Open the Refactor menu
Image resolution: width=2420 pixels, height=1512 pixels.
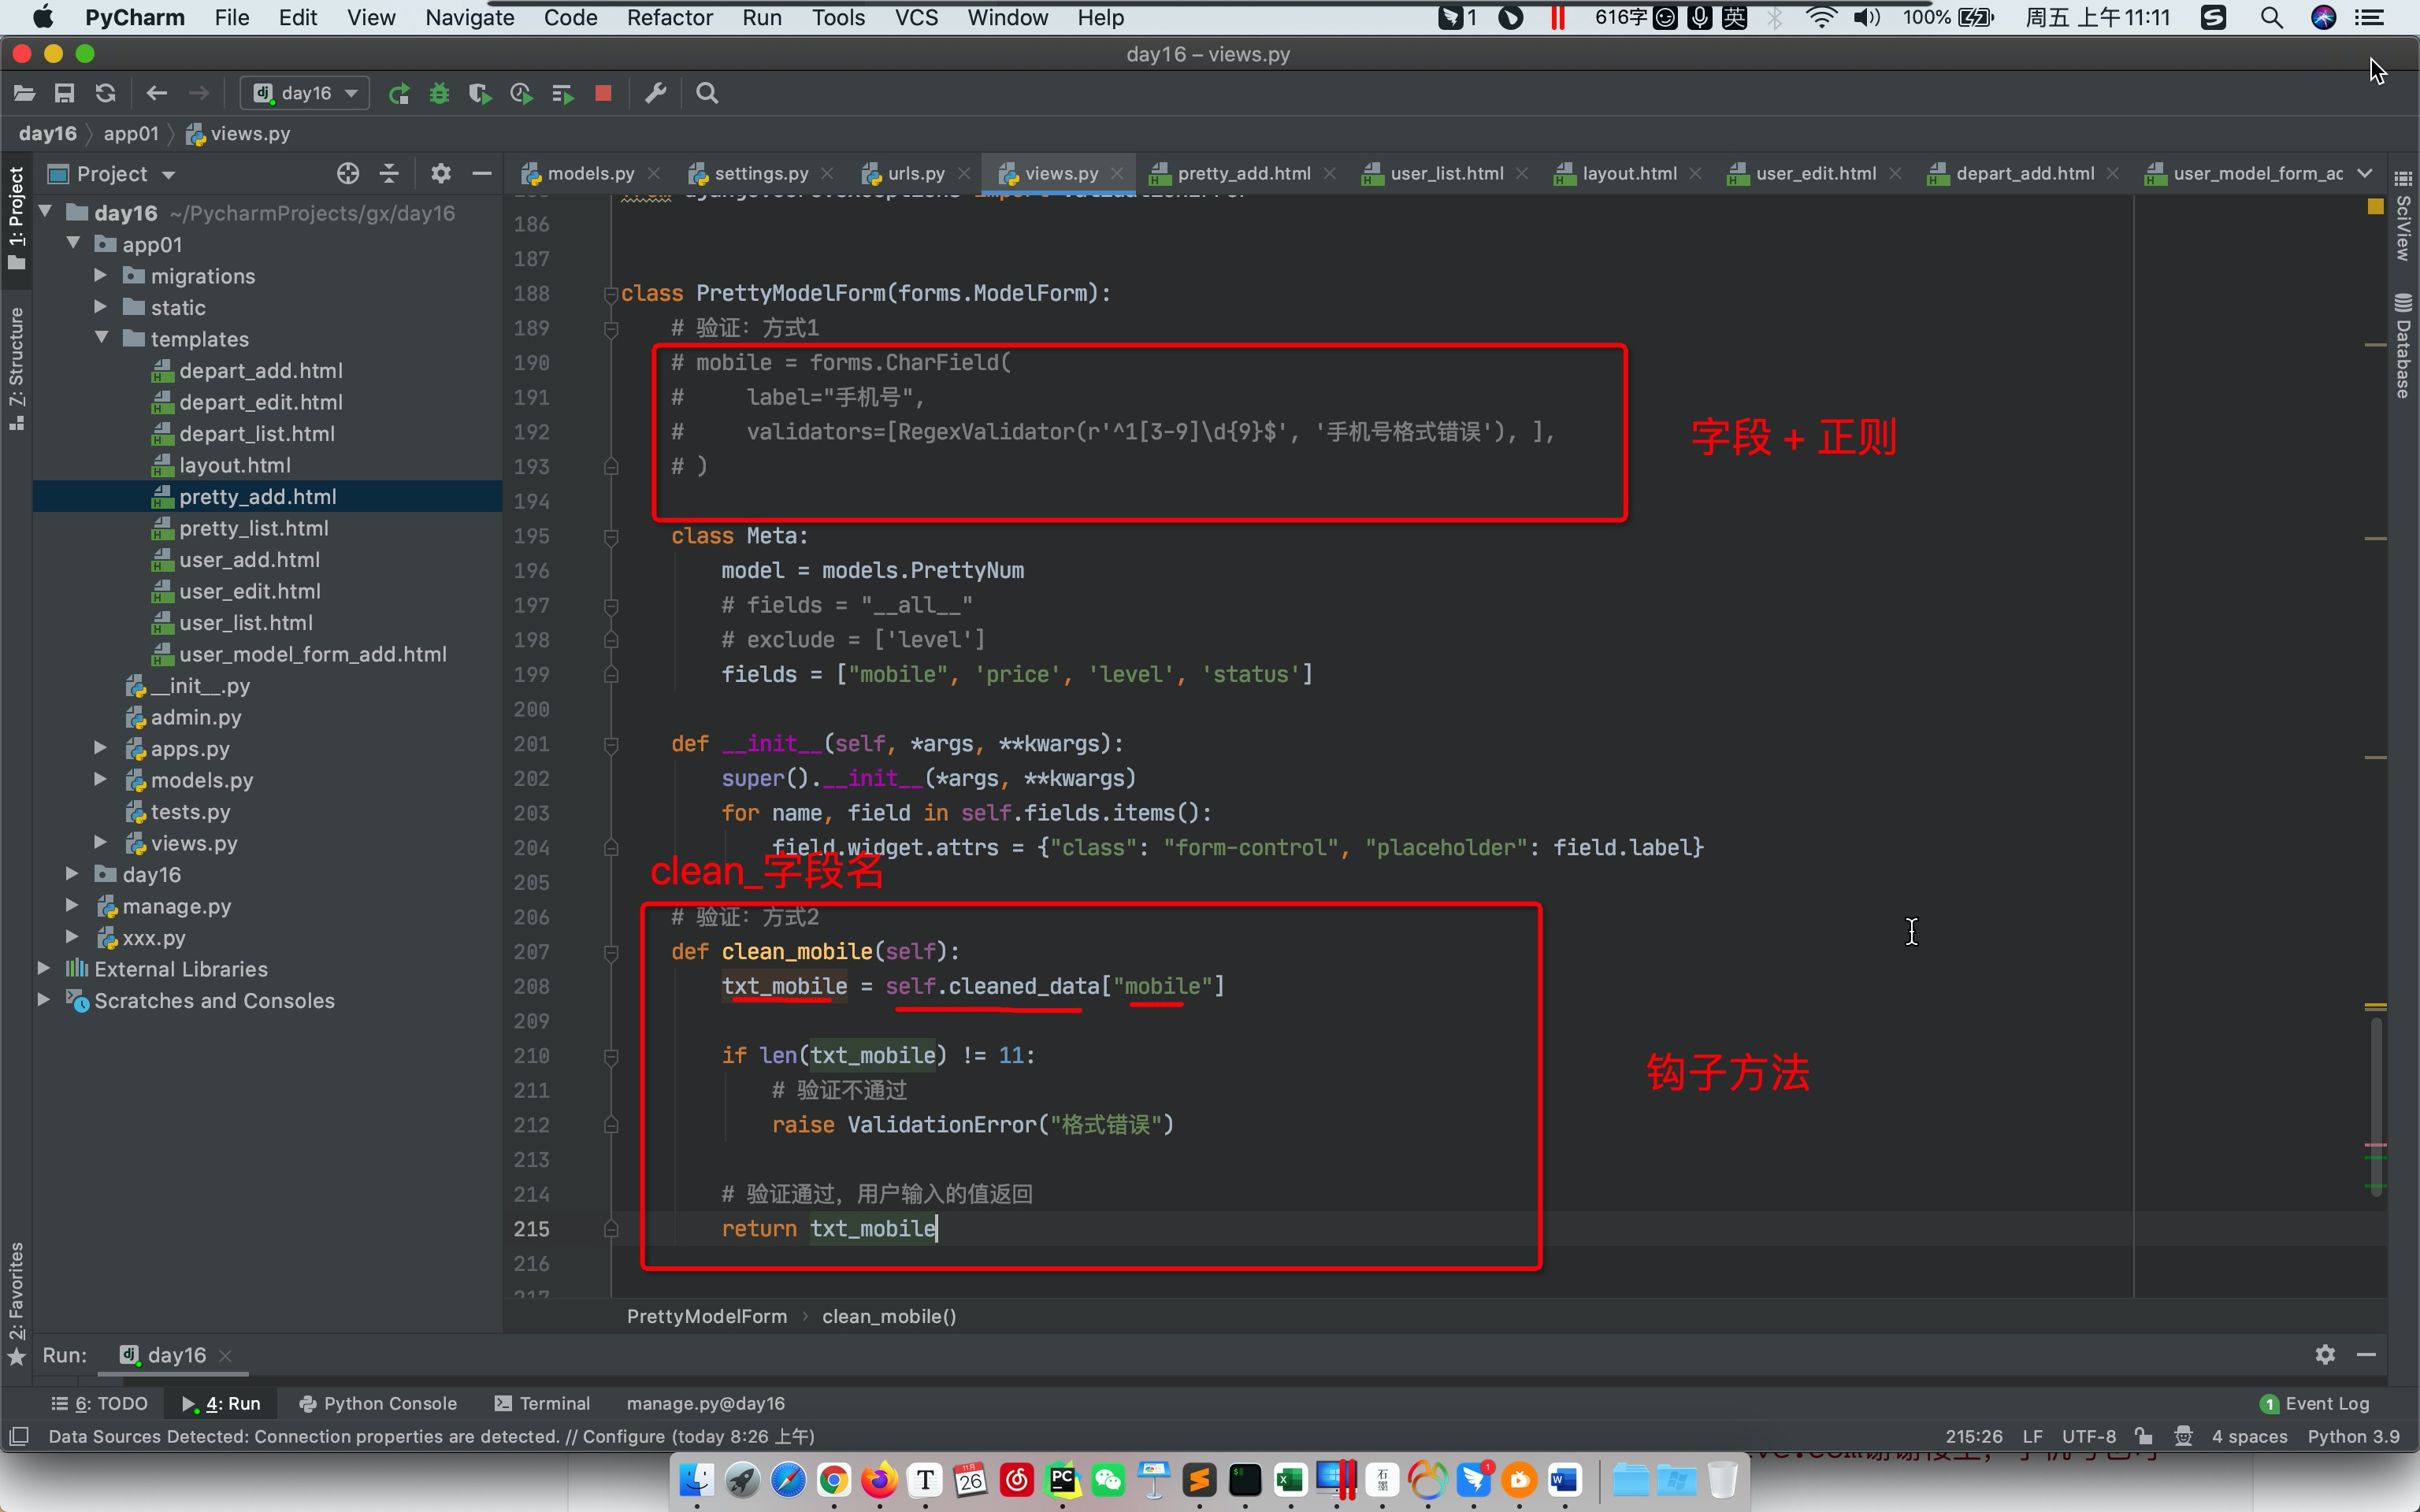(669, 17)
